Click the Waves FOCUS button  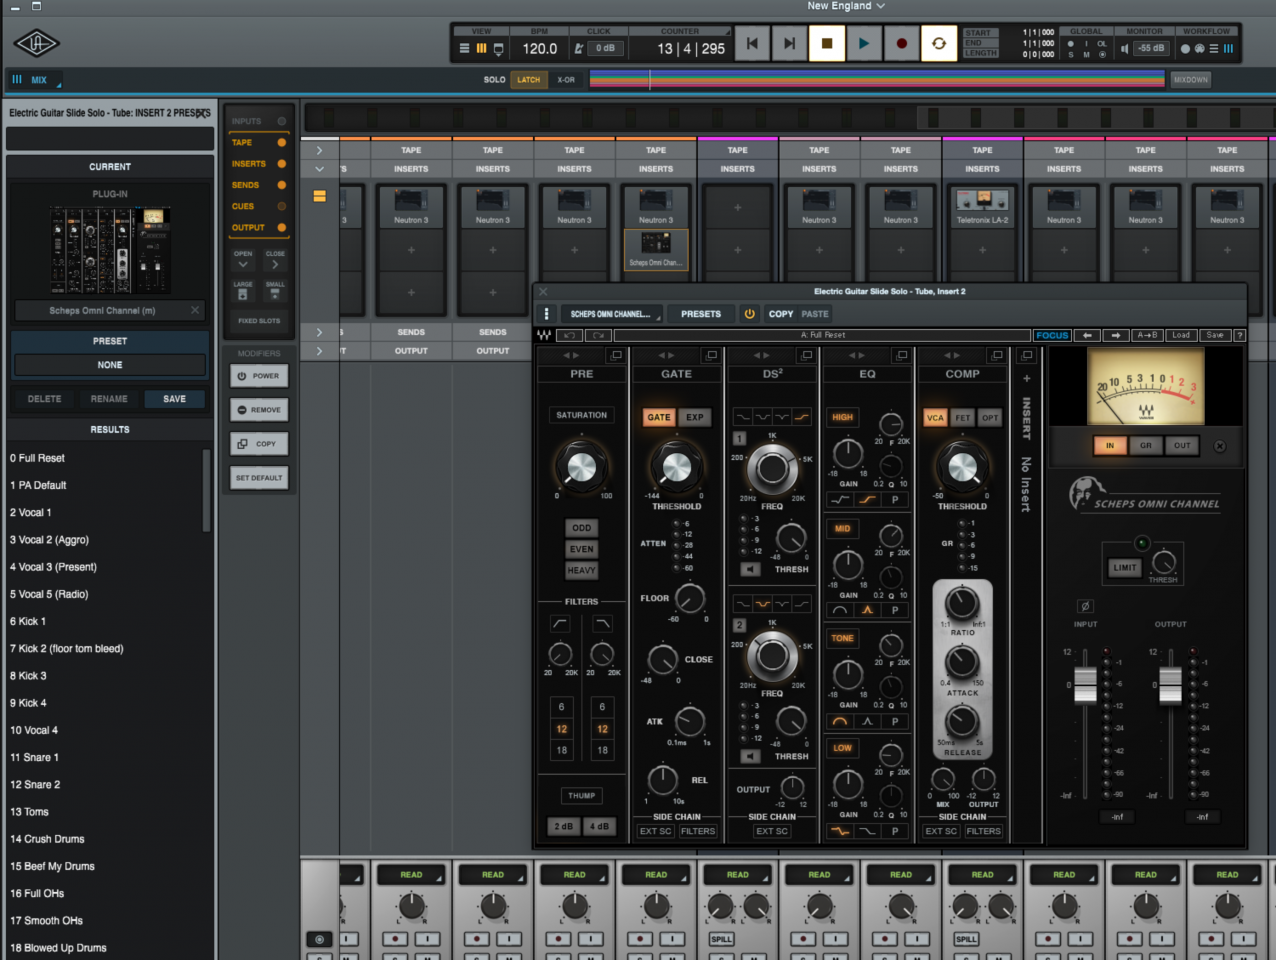1052,335
